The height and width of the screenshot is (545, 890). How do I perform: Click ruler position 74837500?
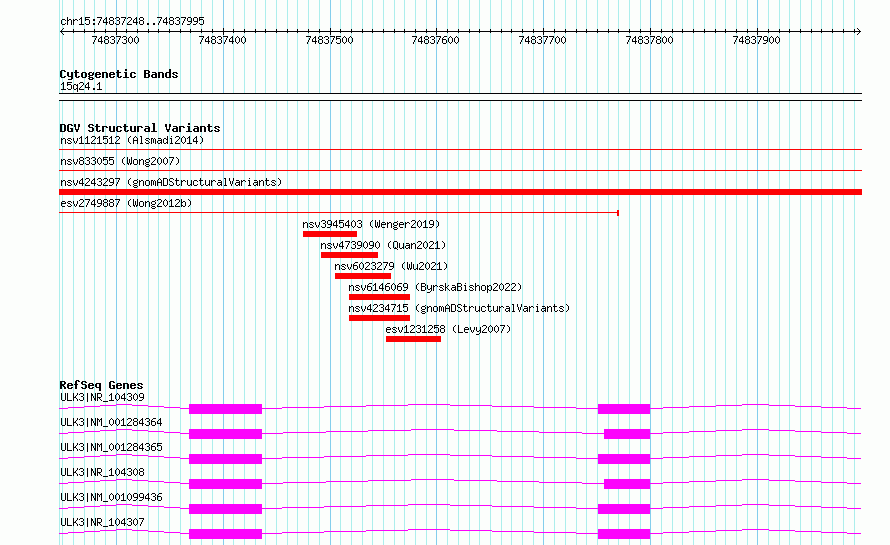click(x=329, y=40)
